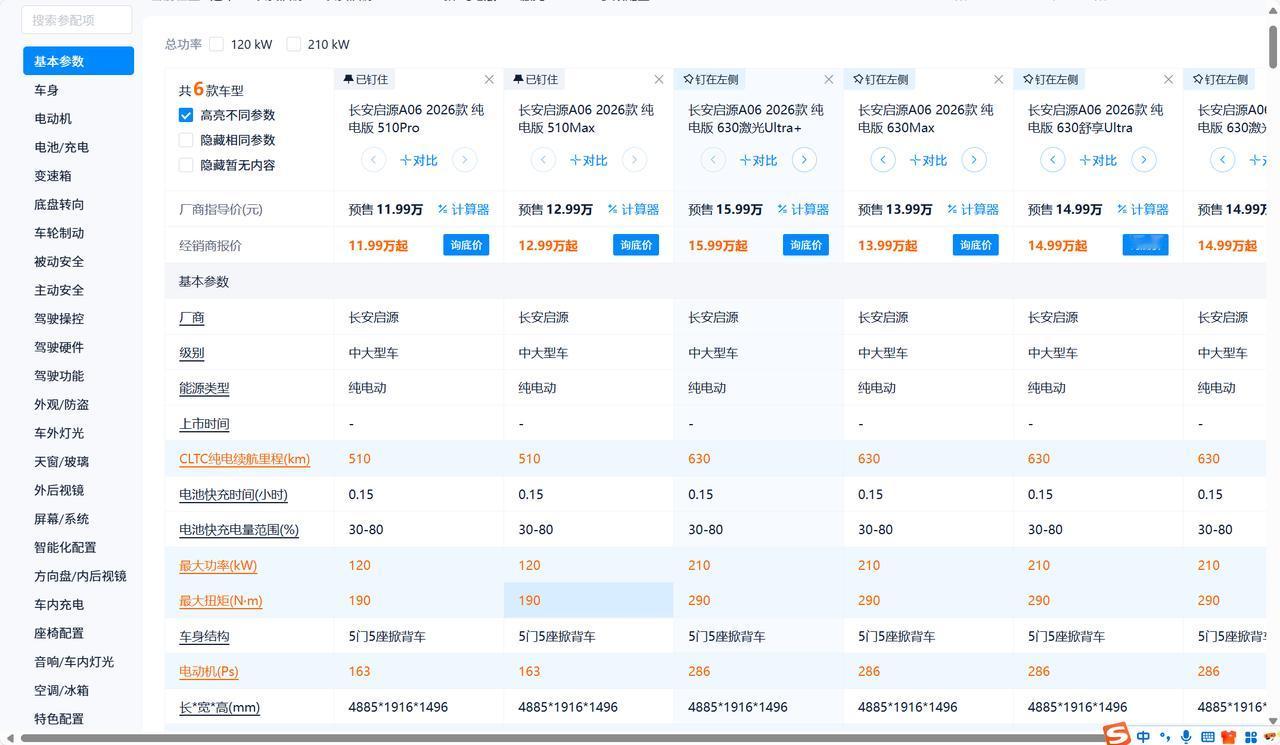Open the 电池快充时间(小时) parameter link
This screenshot has width=1280, height=745.
point(233,494)
